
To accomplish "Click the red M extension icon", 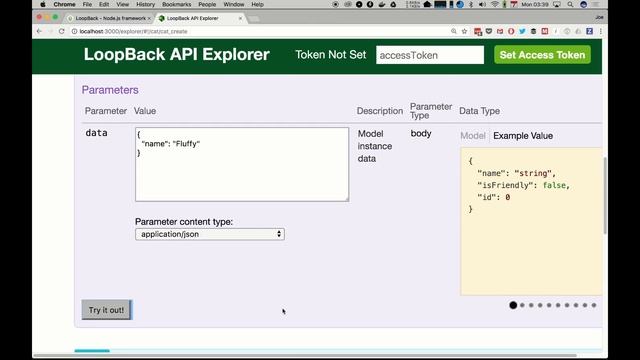I will tap(544, 31).
